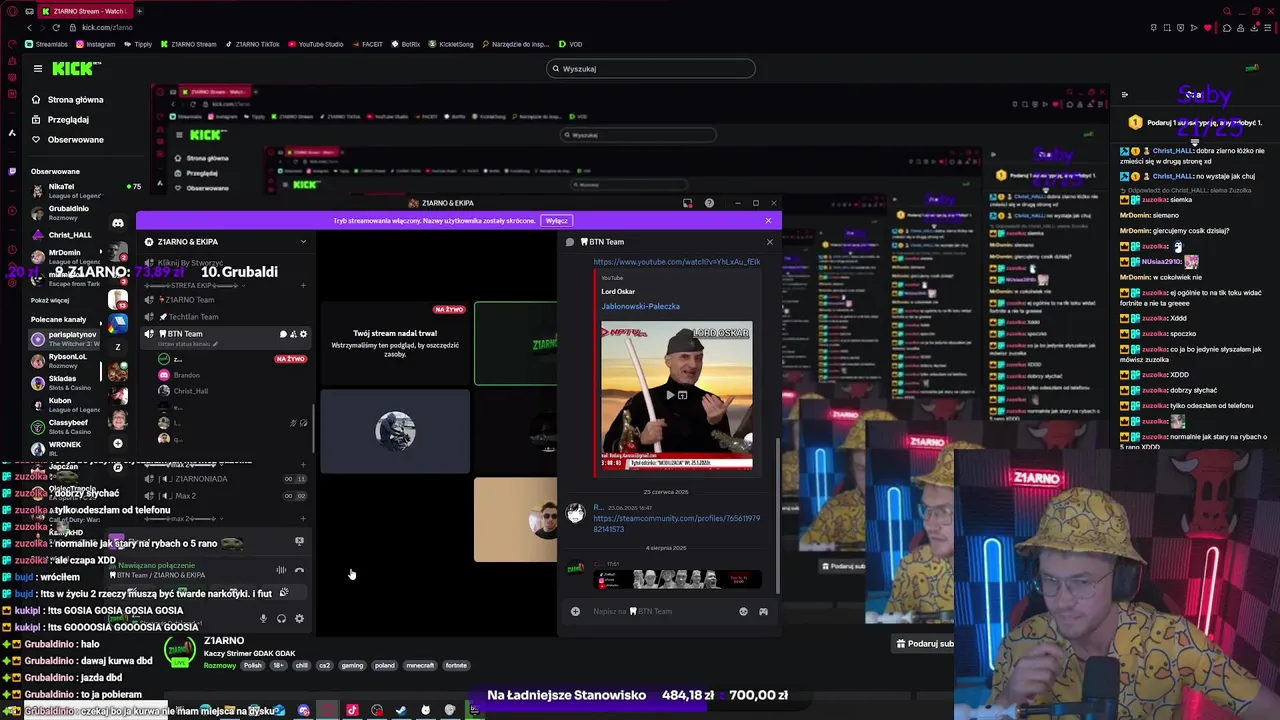Open the Instagram bookmark
This screenshot has width=1280, height=720.
pyautogui.click(x=95, y=44)
